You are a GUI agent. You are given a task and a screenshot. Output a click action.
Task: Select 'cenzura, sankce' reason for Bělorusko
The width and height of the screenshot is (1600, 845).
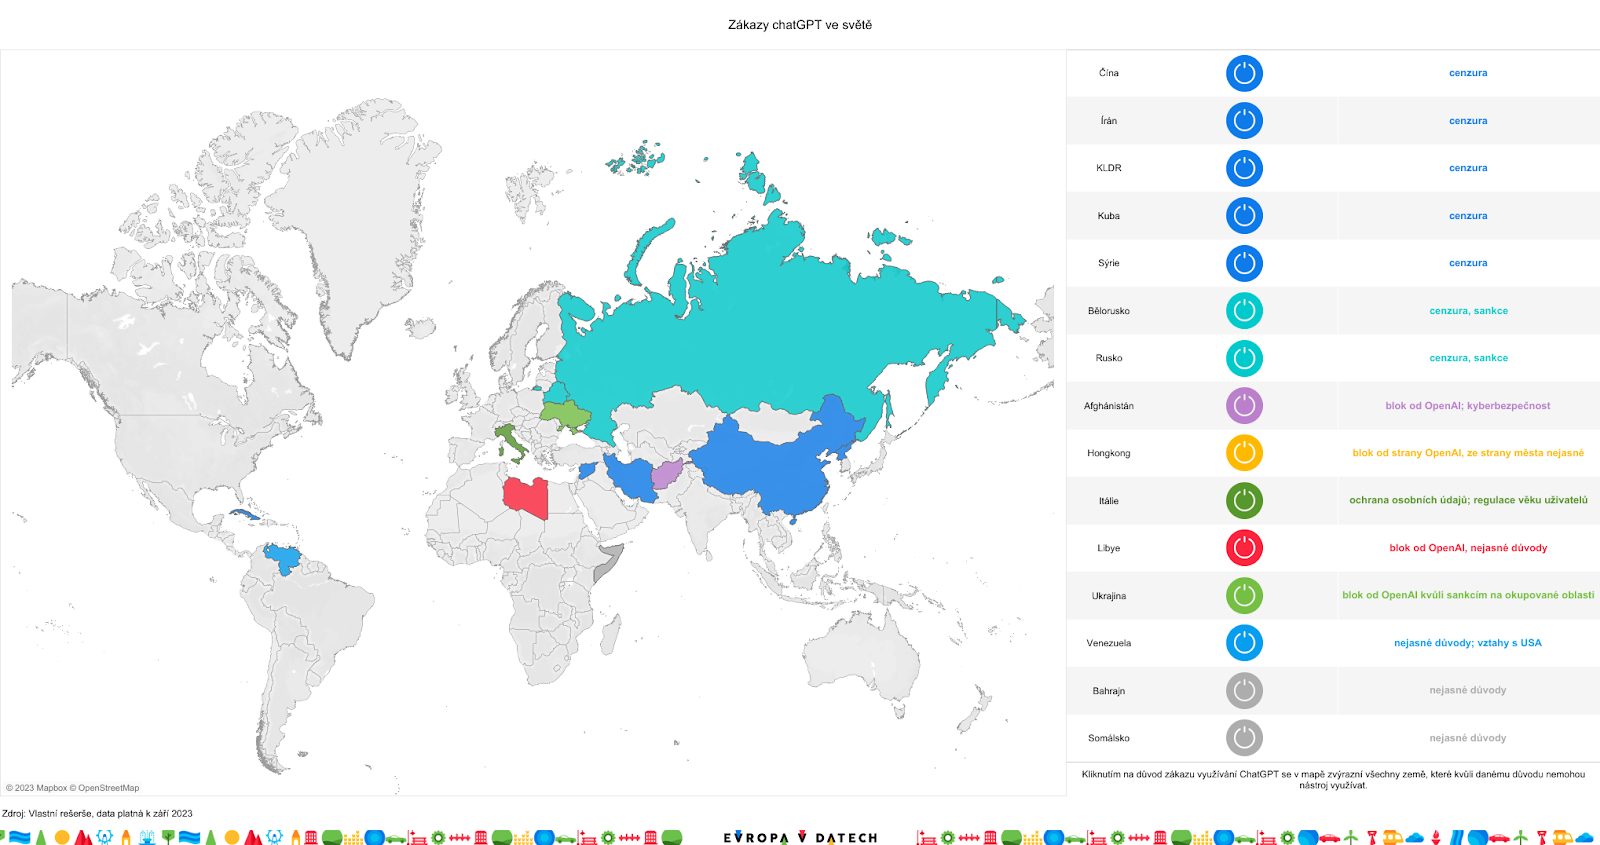click(x=1468, y=311)
